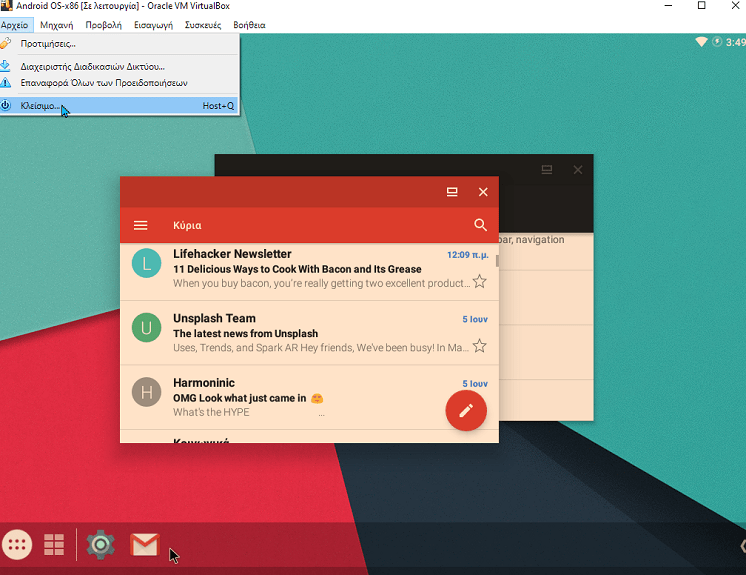Viewport: 746px width, 575px height.
Task: Click the clock showing 3:49
Action: [x=736, y=42]
